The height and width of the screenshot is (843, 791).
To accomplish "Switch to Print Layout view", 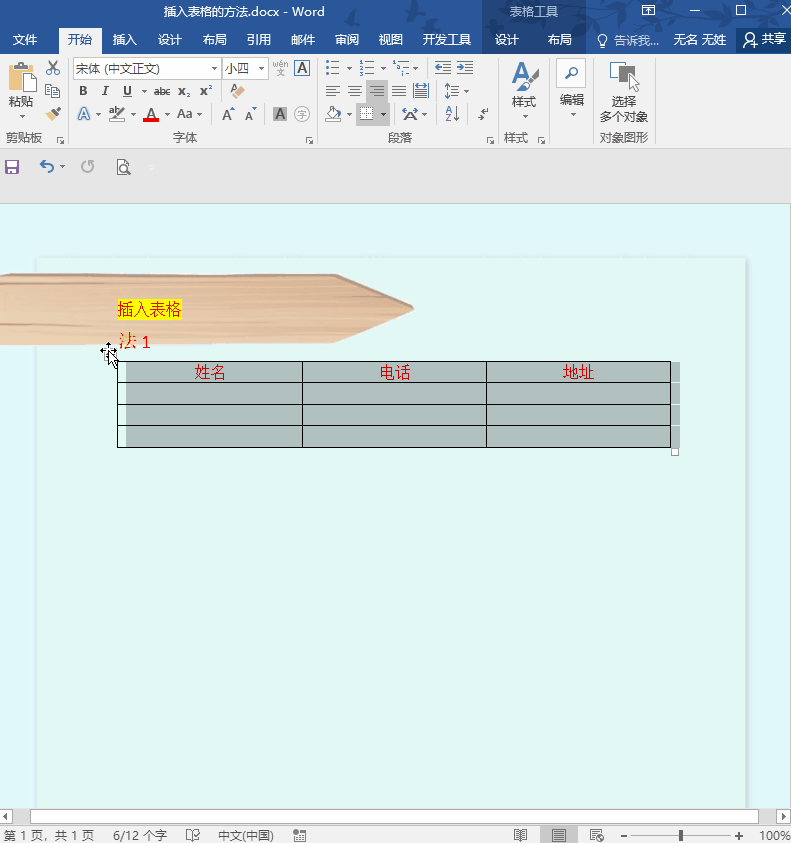I will 559,835.
